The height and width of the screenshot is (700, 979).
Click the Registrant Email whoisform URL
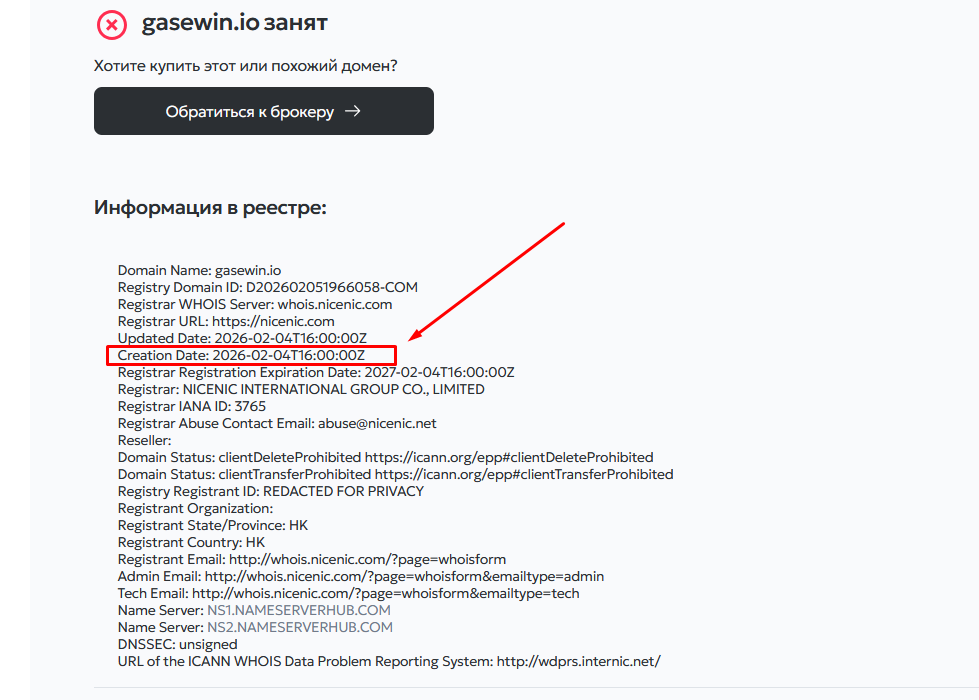[367, 559]
